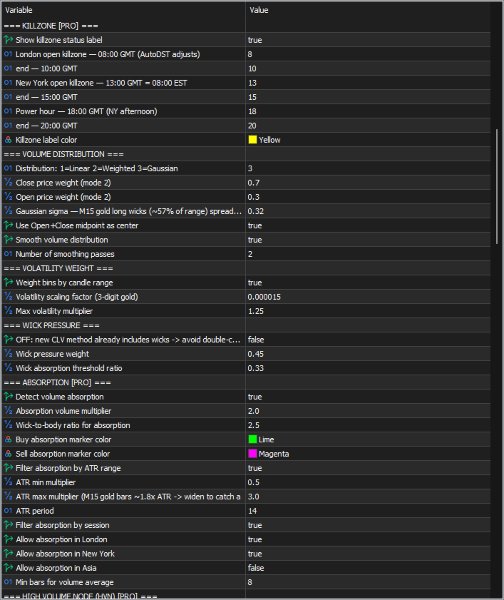Click the integer icon beside Number of smoothing passes
The width and height of the screenshot is (504, 600).
tap(8, 254)
